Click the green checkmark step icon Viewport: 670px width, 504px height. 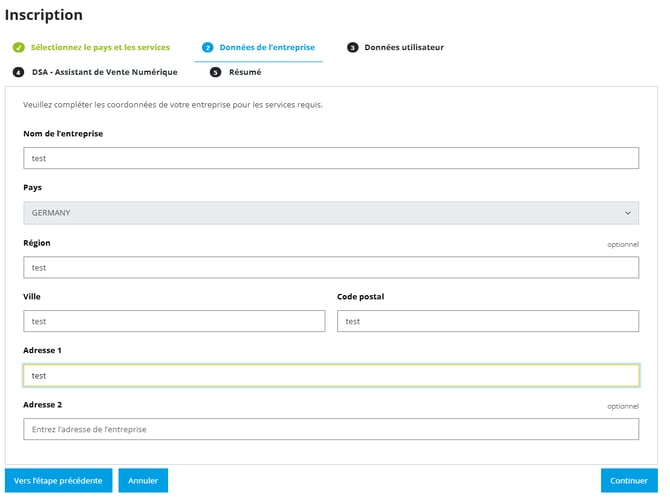(x=18, y=47)
